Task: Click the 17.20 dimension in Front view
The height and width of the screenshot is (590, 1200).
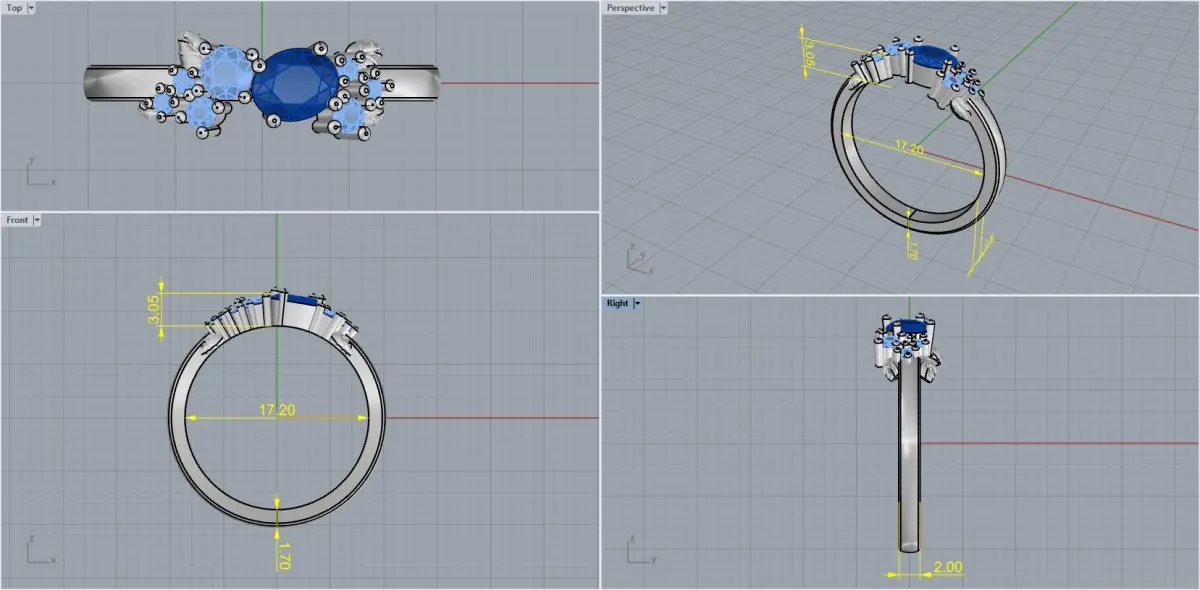Action: click(277, 410)
